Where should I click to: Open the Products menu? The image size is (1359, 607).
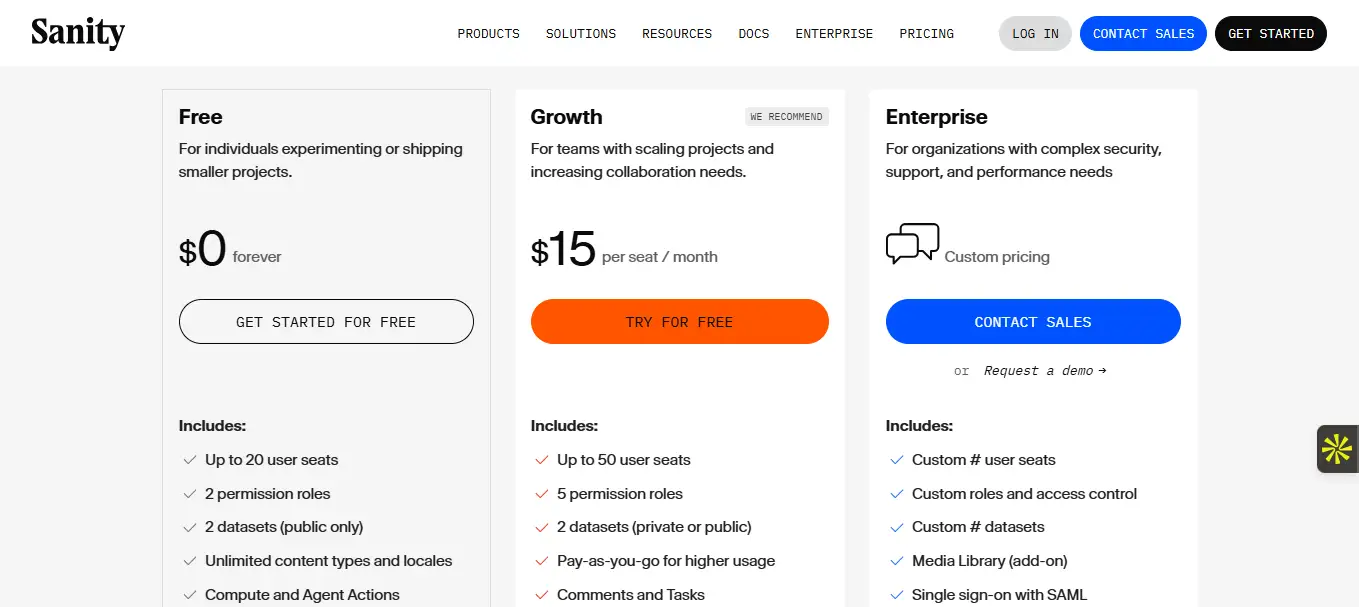click(488, 34)
